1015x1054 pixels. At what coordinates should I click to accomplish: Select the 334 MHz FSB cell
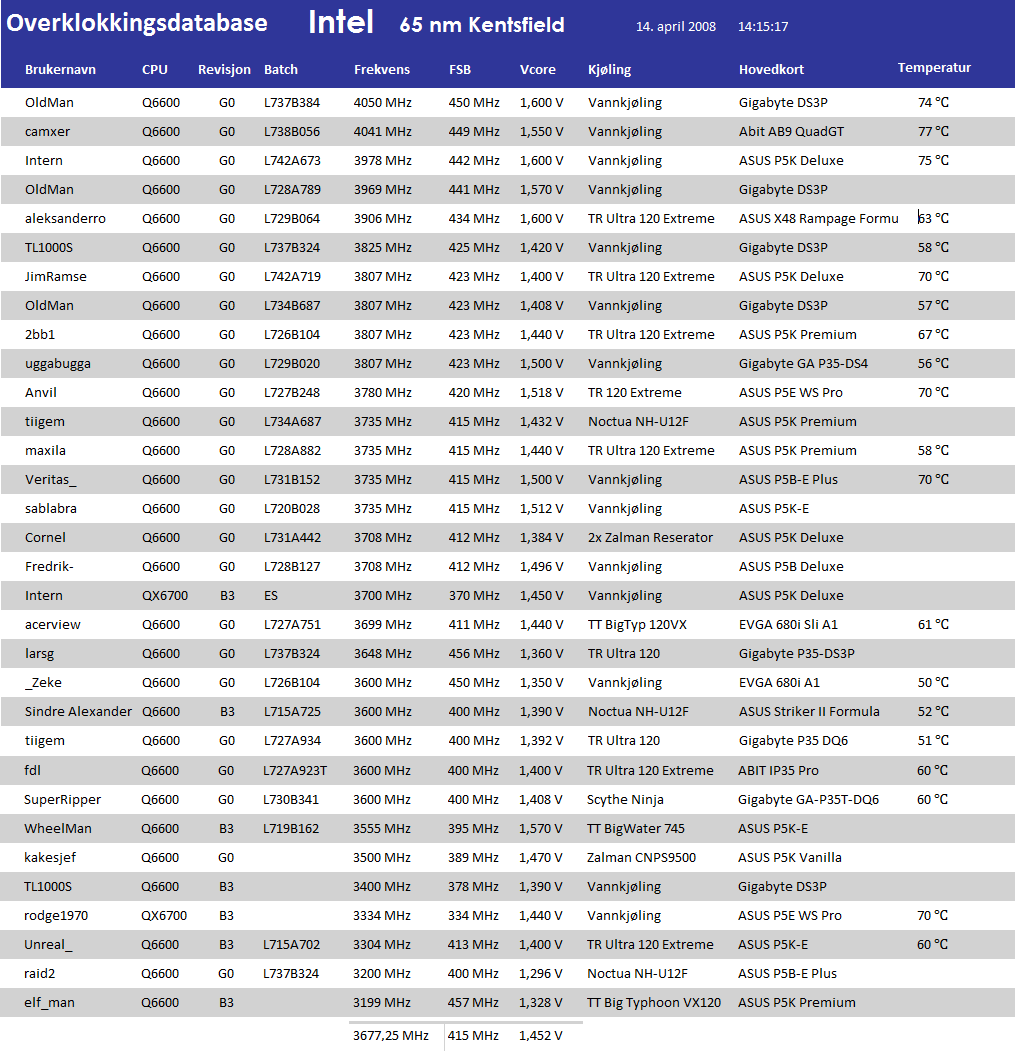click(473, 916)
